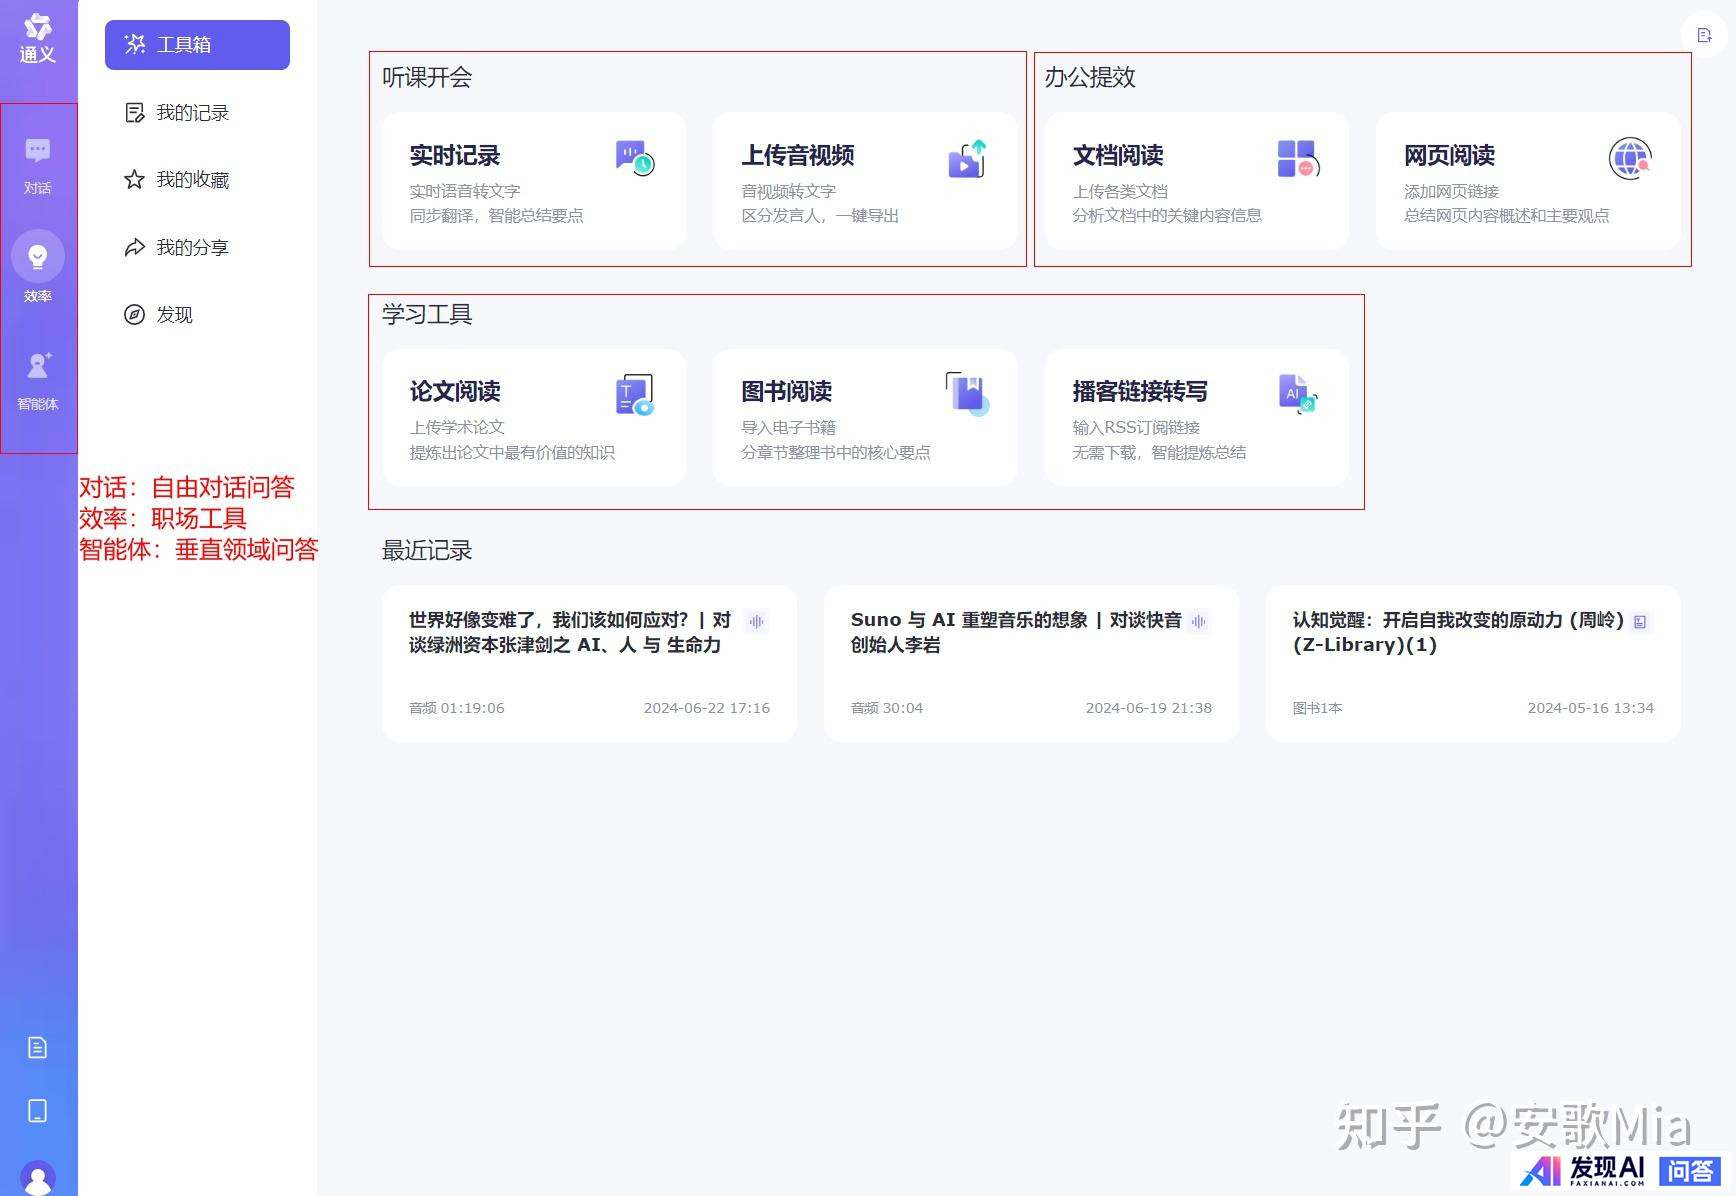Open record 认知觉醒 book entry
This screenshot has height=1196, width=1736.
[x=1473, y=663]
